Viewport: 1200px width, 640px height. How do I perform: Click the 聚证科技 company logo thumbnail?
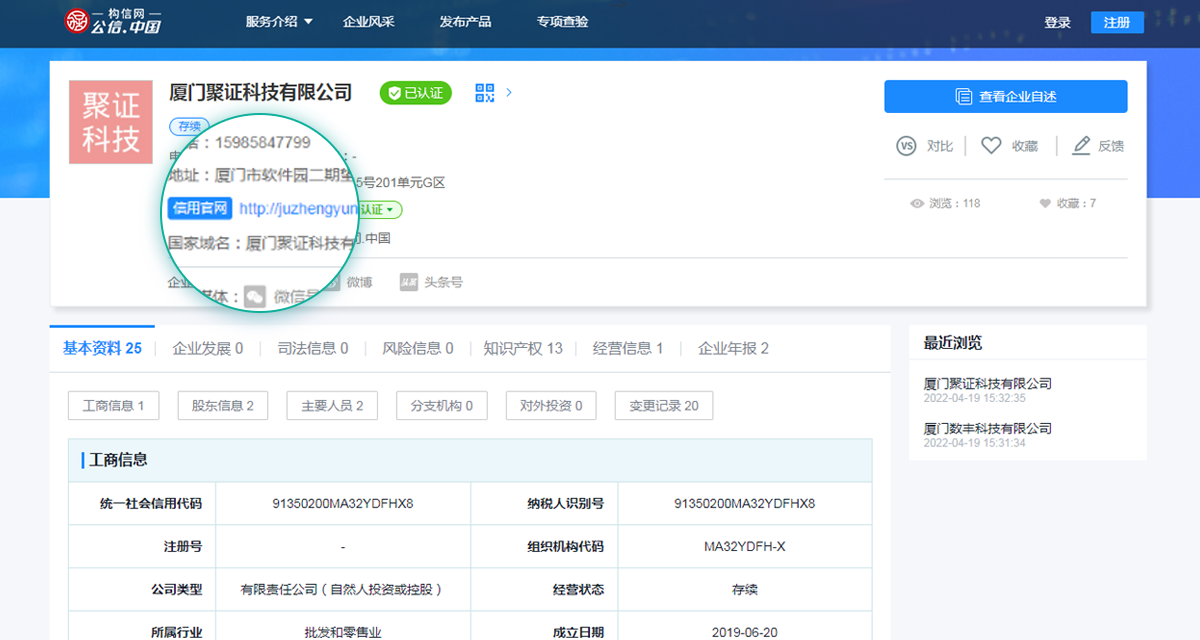coord(110,122)
